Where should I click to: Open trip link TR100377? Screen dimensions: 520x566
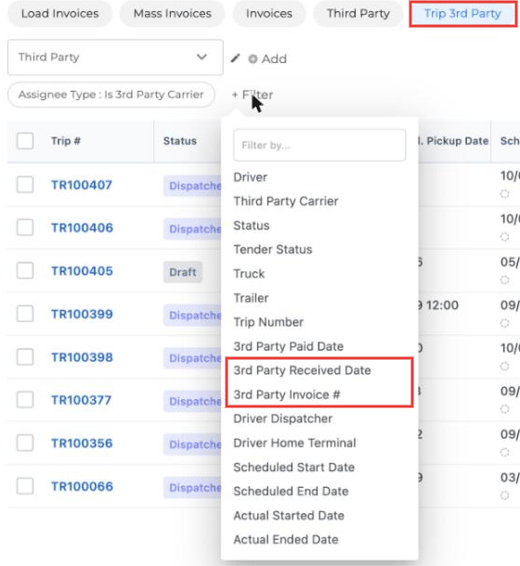pos(81,400)
